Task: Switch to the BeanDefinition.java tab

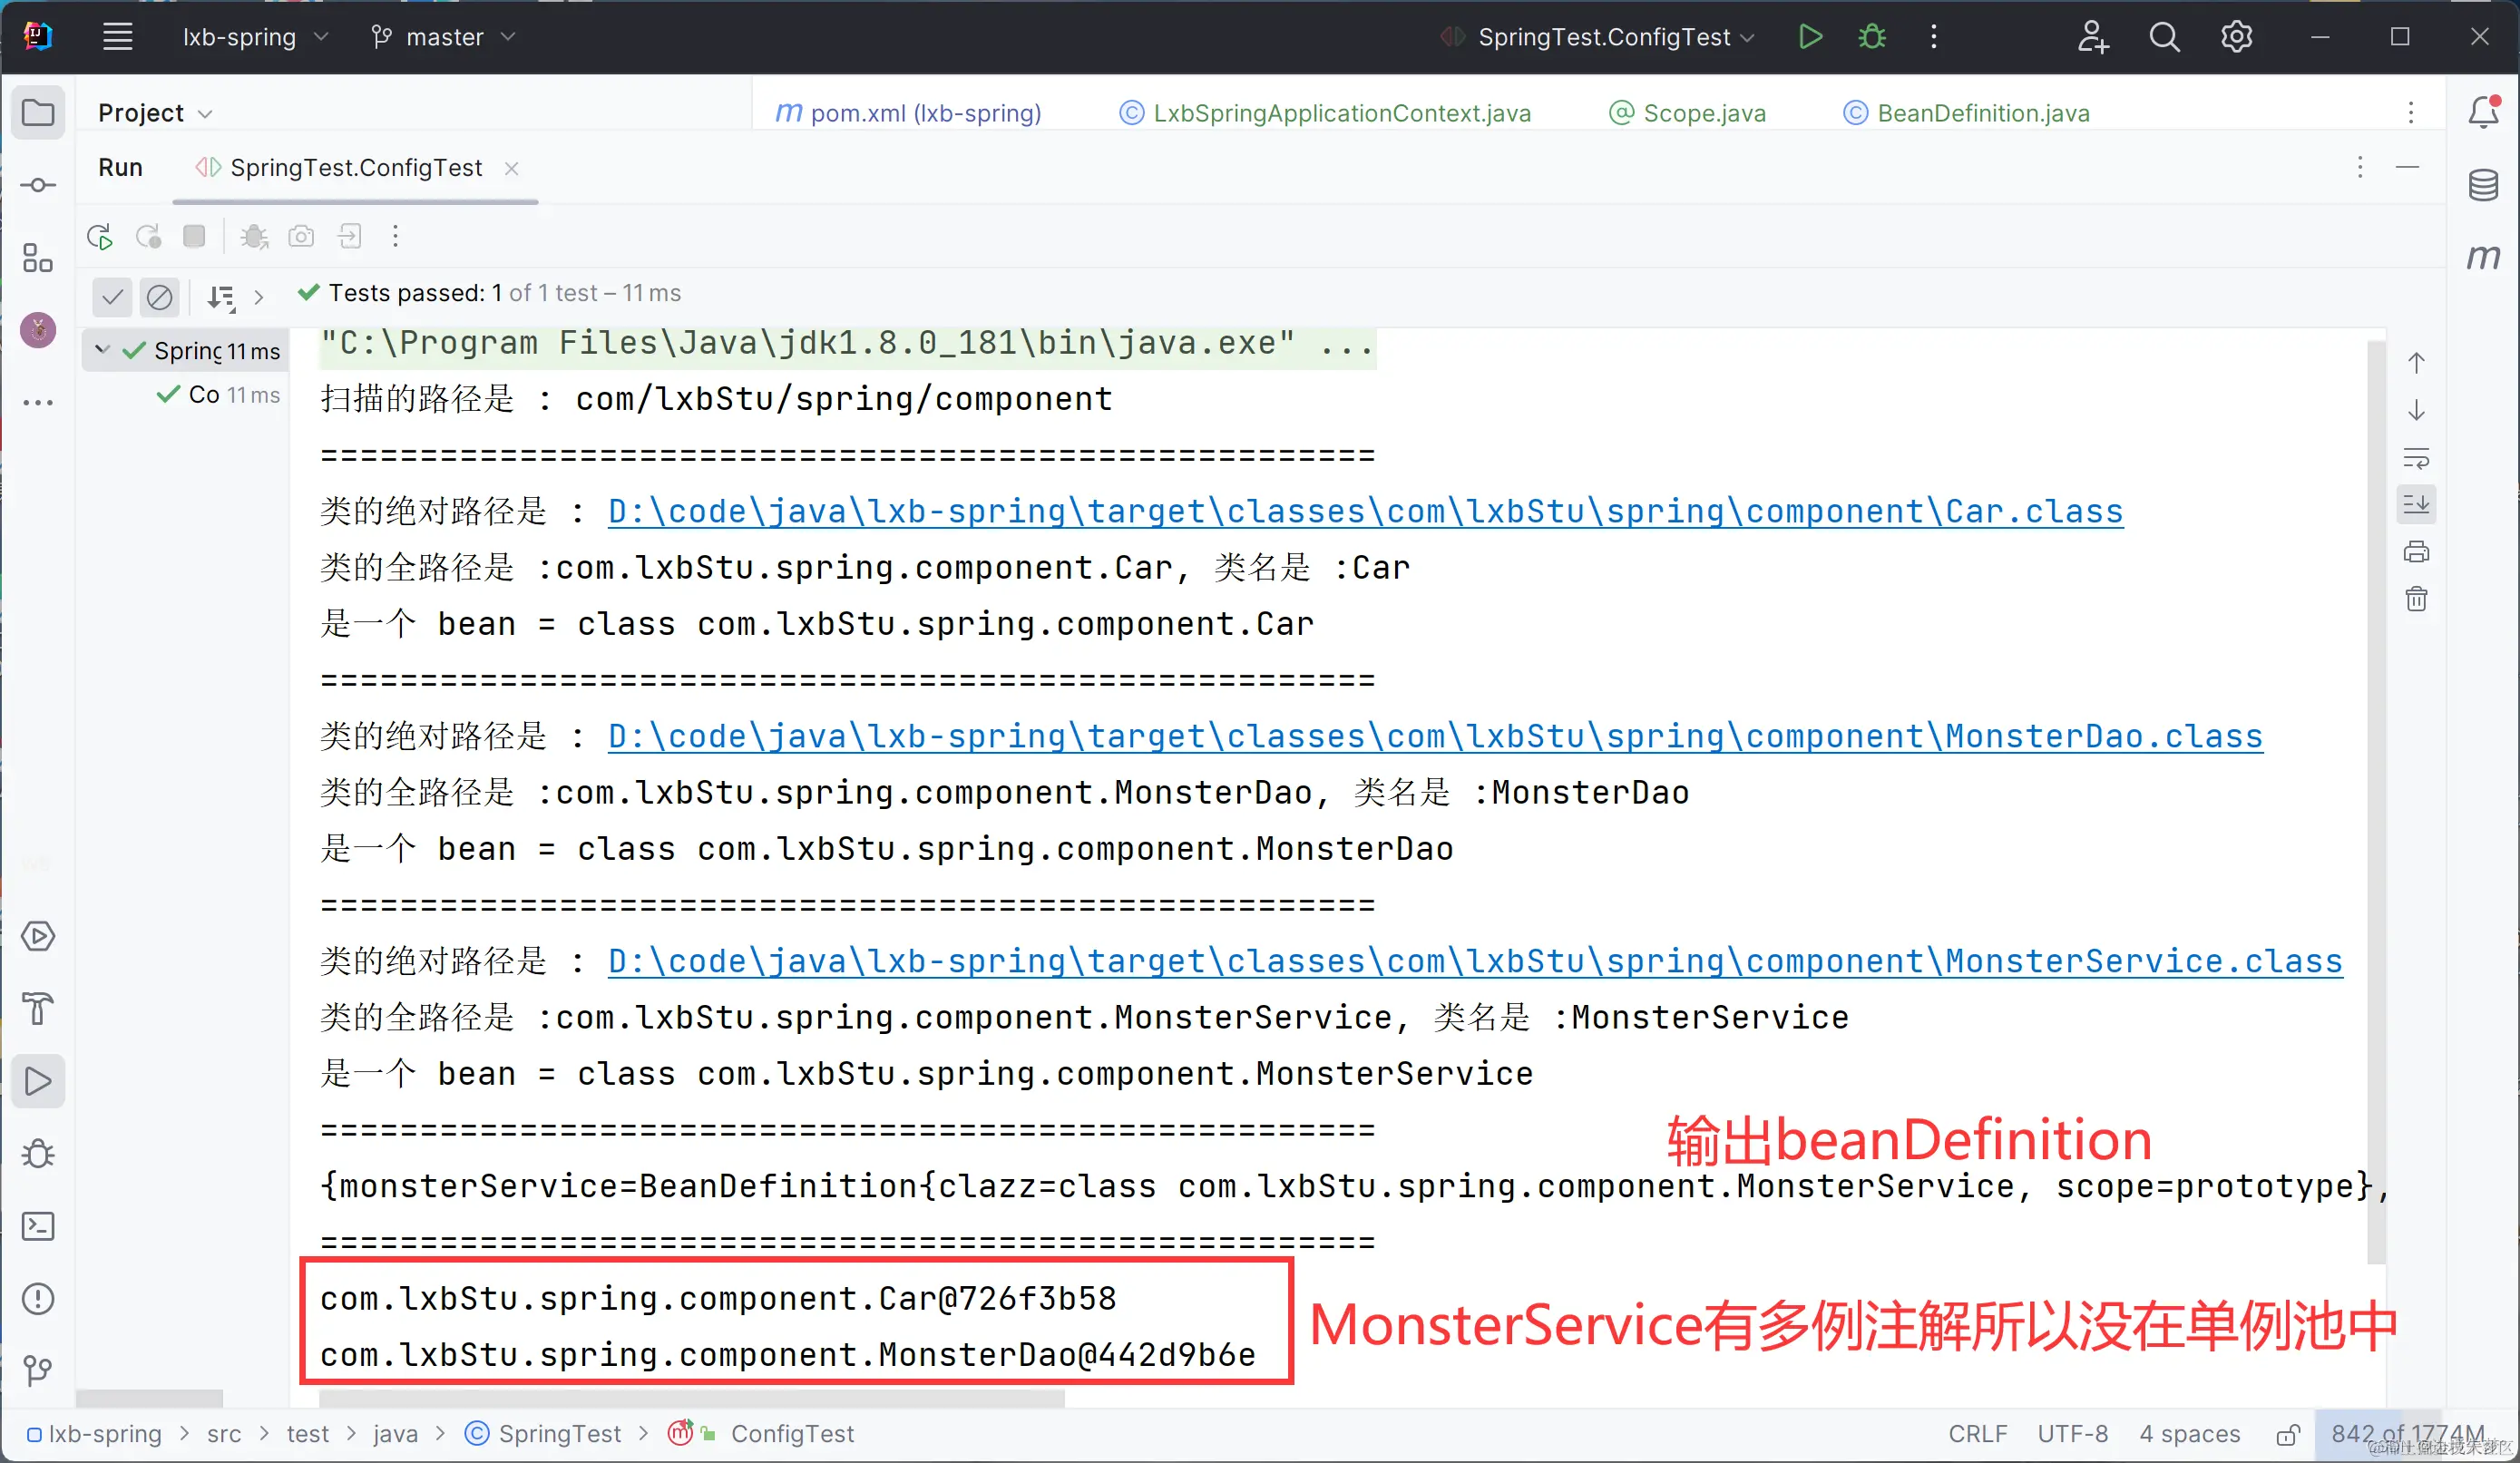Action: [x=1982, y=113]
